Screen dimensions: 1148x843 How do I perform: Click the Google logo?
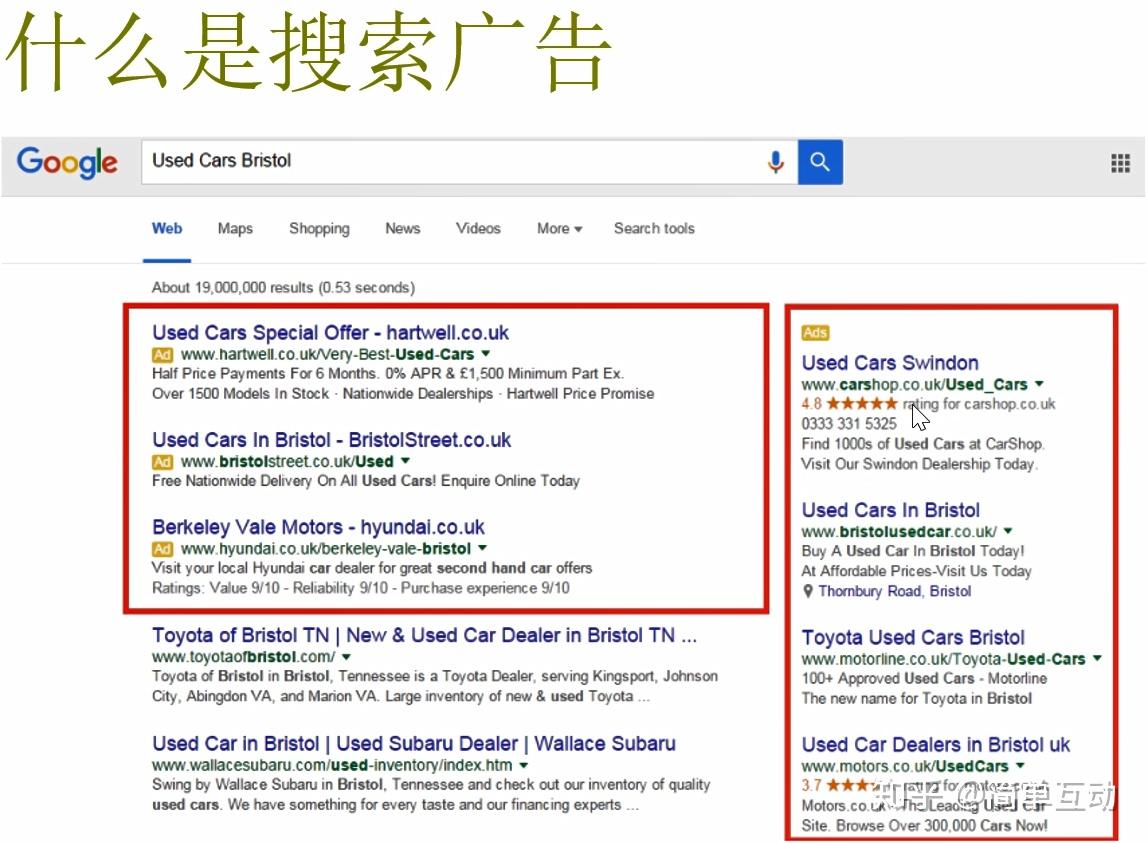click(66, 163)
